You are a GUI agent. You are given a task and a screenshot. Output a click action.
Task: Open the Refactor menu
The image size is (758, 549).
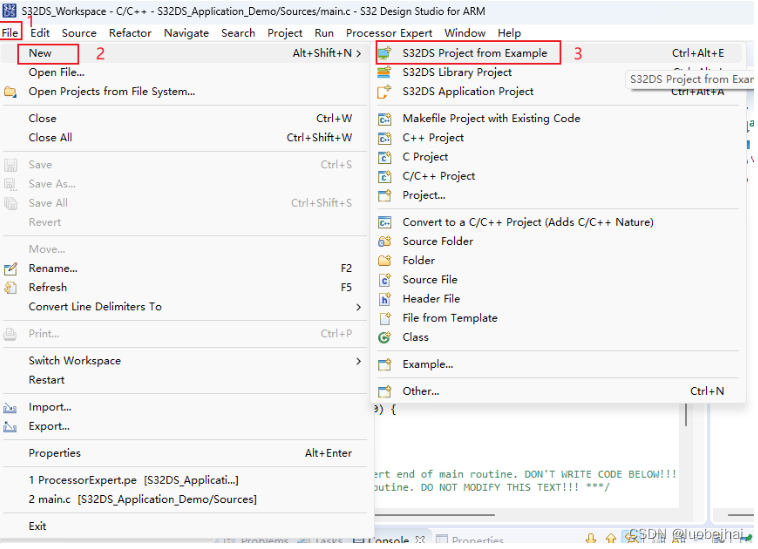[x=130, y=33]
